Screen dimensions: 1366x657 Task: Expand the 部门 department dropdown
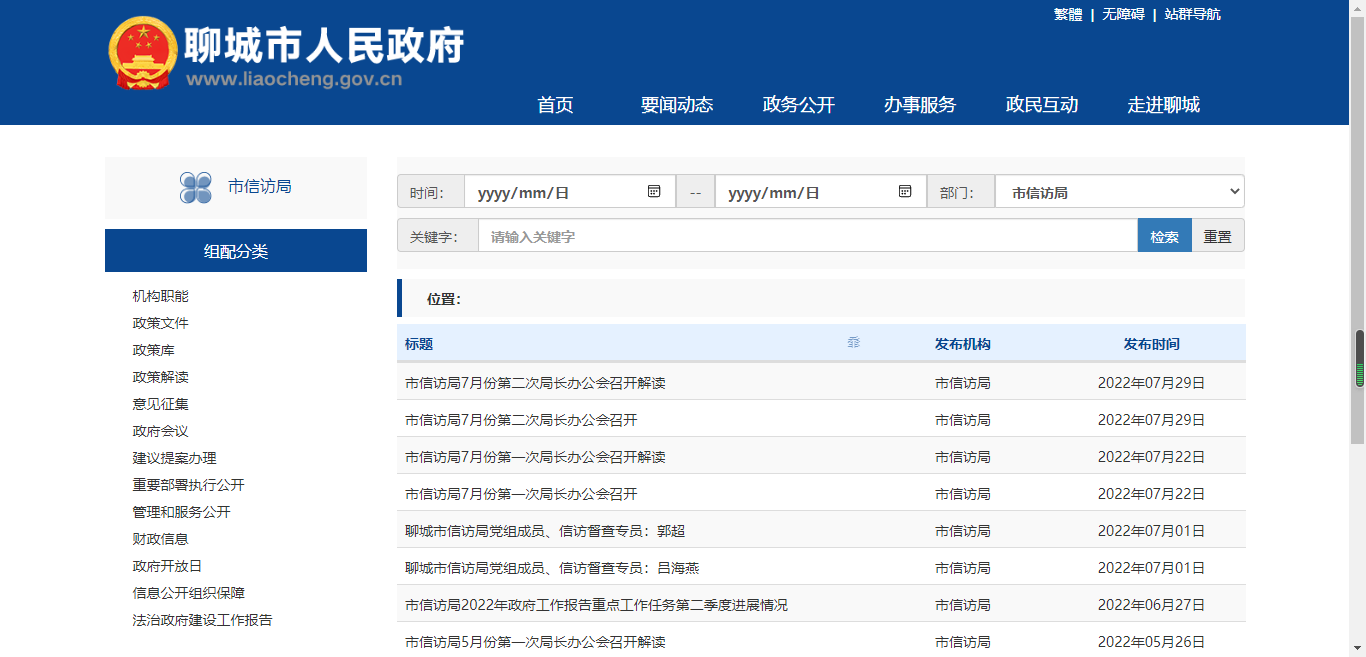1119,192
